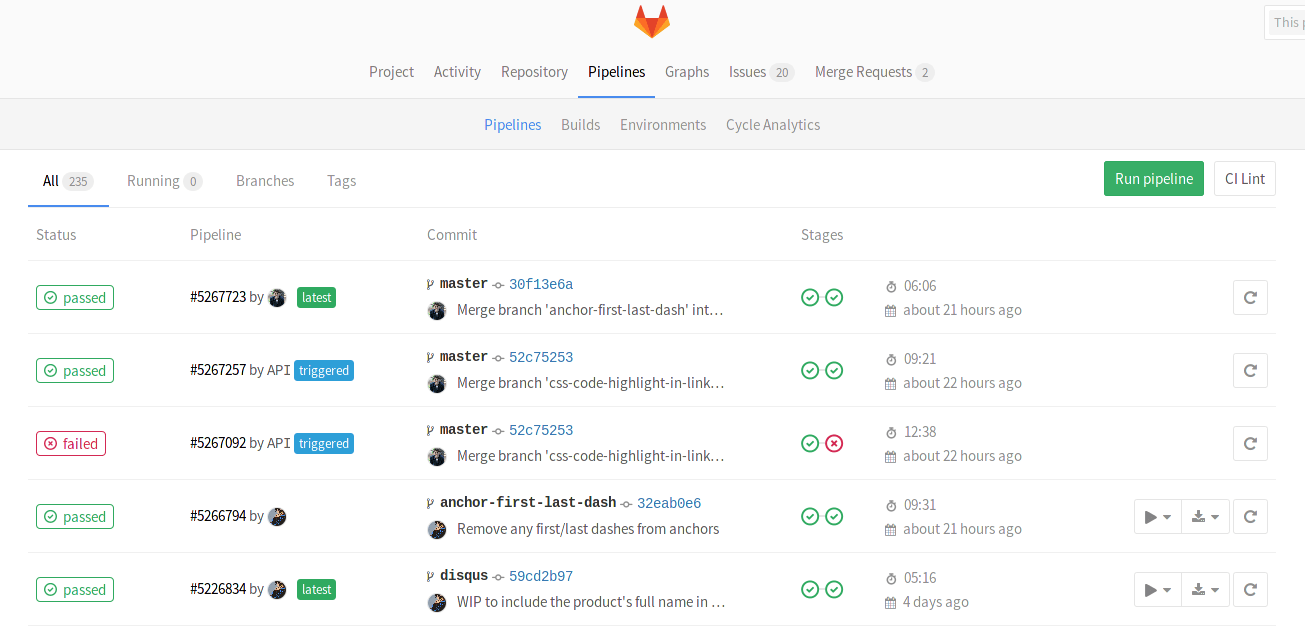Retry the failed pipeline #5267092

[1250, 444]
